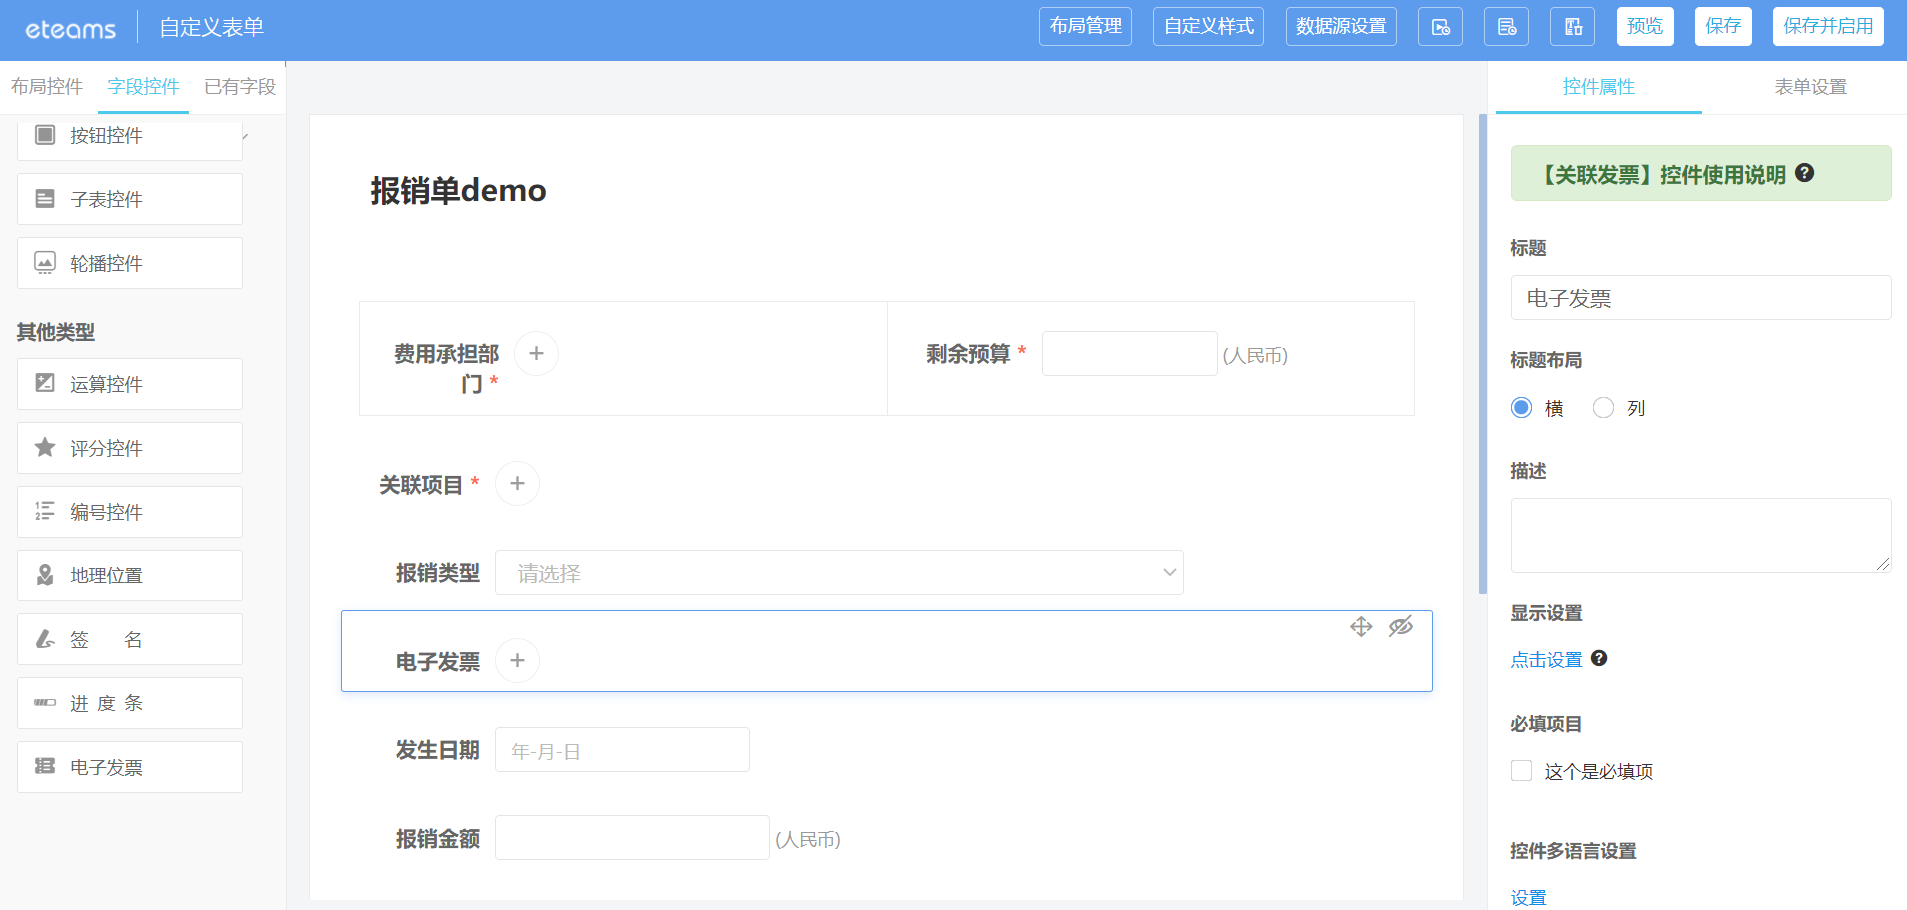Switch to 表单设置 tab
Image resolution: width=1907 pixels, height=910 pixels.
coord(1810,87)
